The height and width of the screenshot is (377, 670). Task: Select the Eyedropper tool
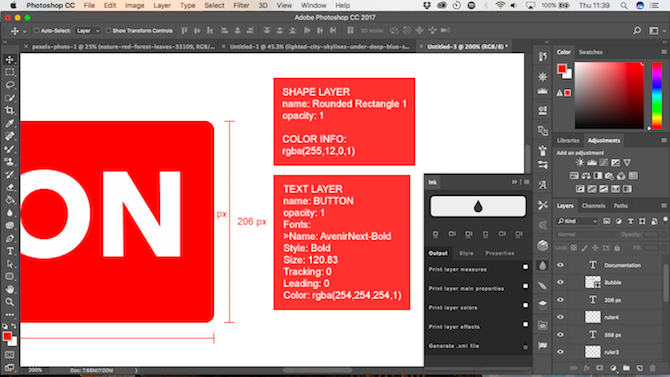[9, 124]
